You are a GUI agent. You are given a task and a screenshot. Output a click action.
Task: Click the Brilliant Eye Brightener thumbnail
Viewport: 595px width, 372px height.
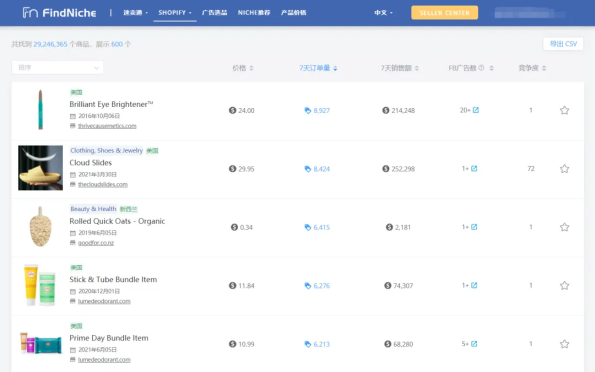point(41,109)
